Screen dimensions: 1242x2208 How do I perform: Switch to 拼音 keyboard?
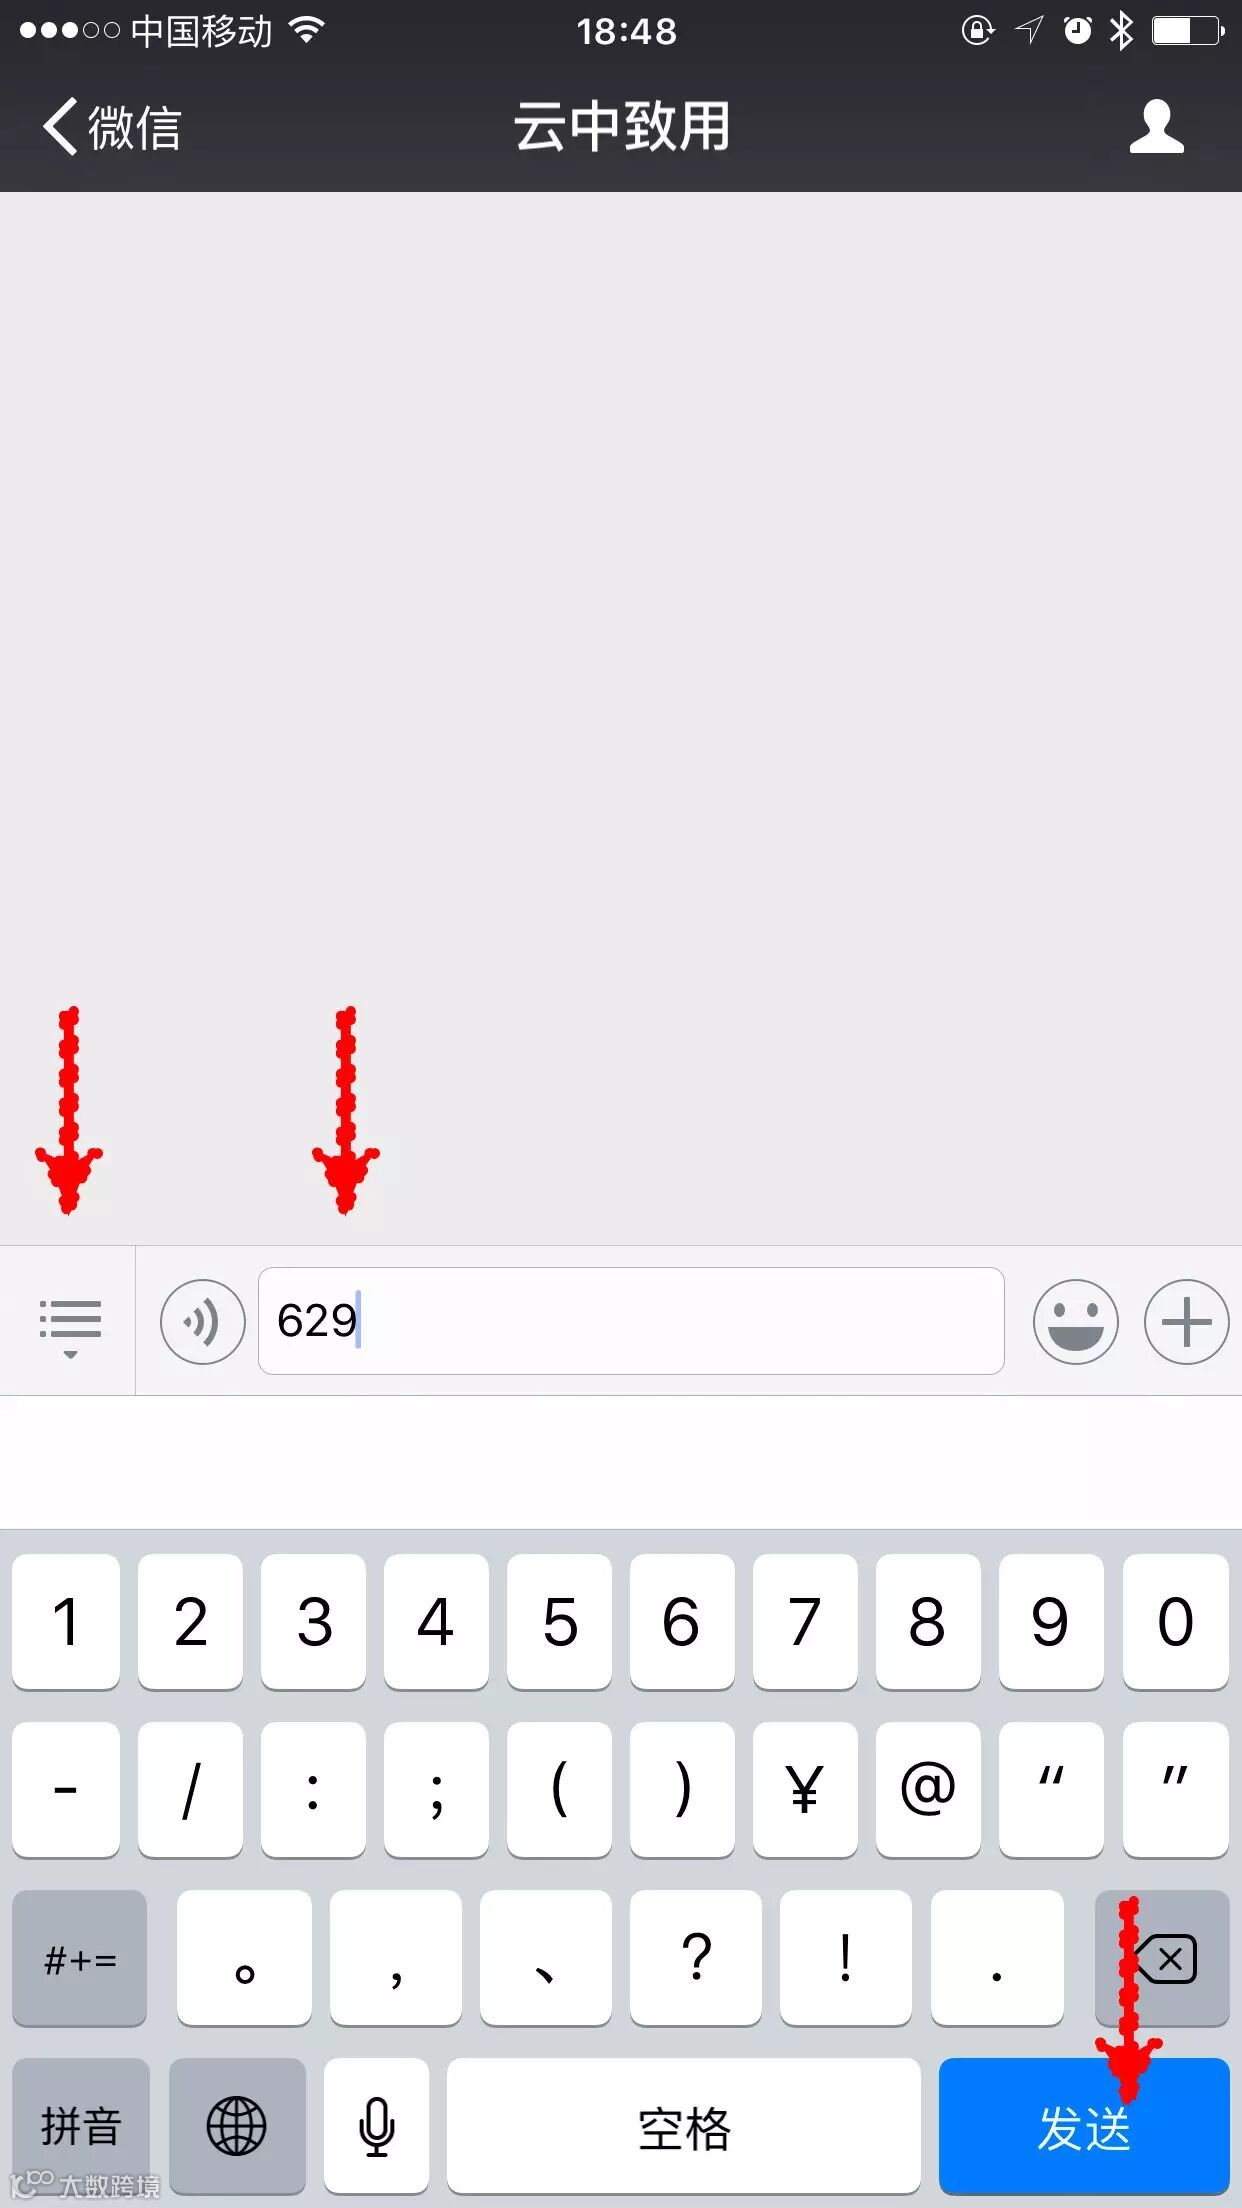(x=81, y=2124)
